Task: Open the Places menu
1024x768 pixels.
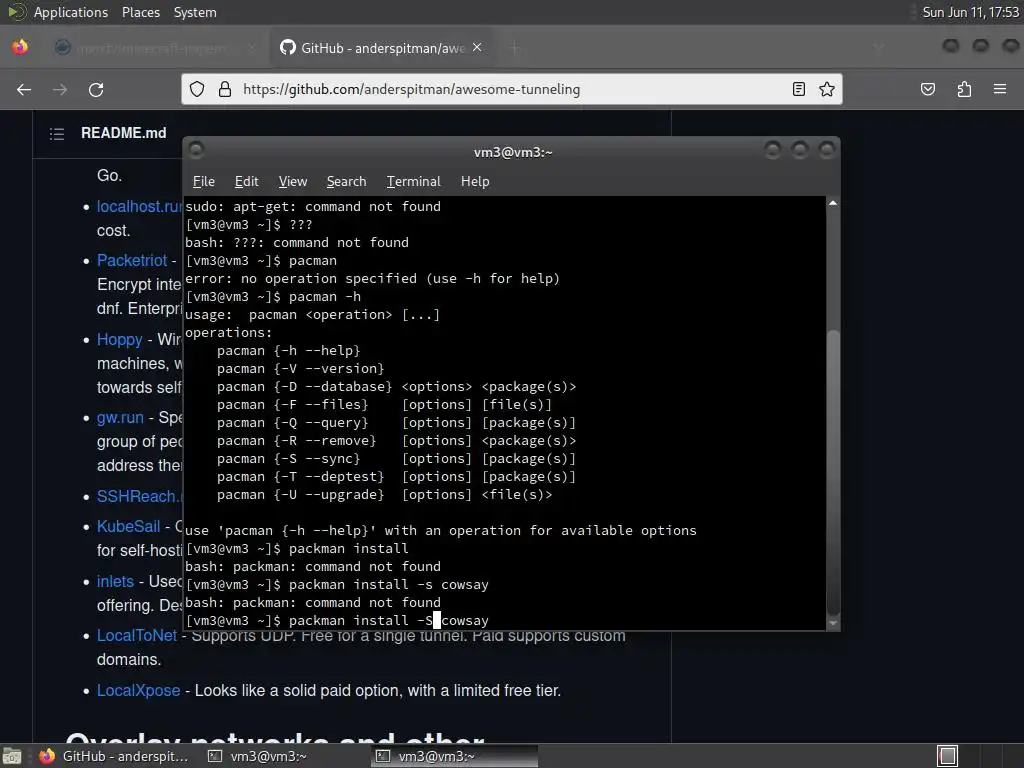Action: click(141, 12)
